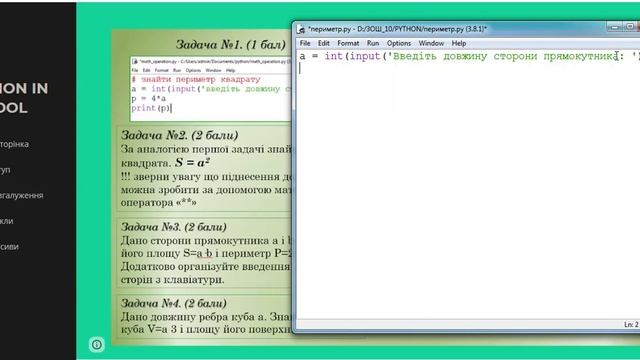Image resolution: width=640 pixels, height=360 pixels.
Task: Click the 'ON IN OOL' site title in sidebar
Action: [x=24, y=98]
